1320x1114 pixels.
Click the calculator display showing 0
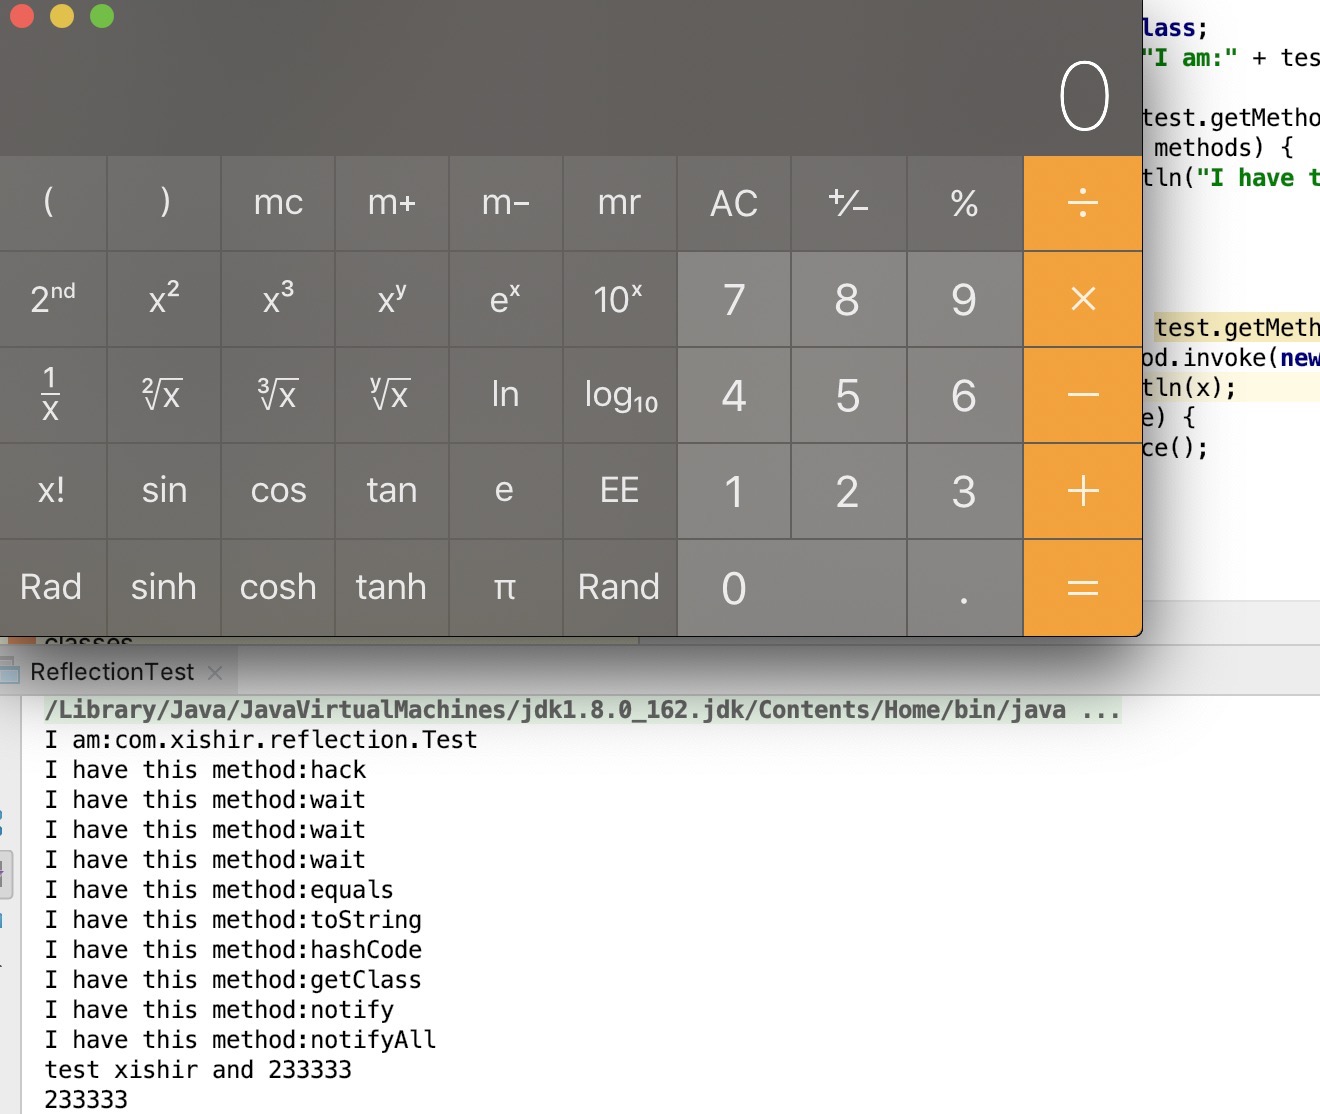[1084, 97]
